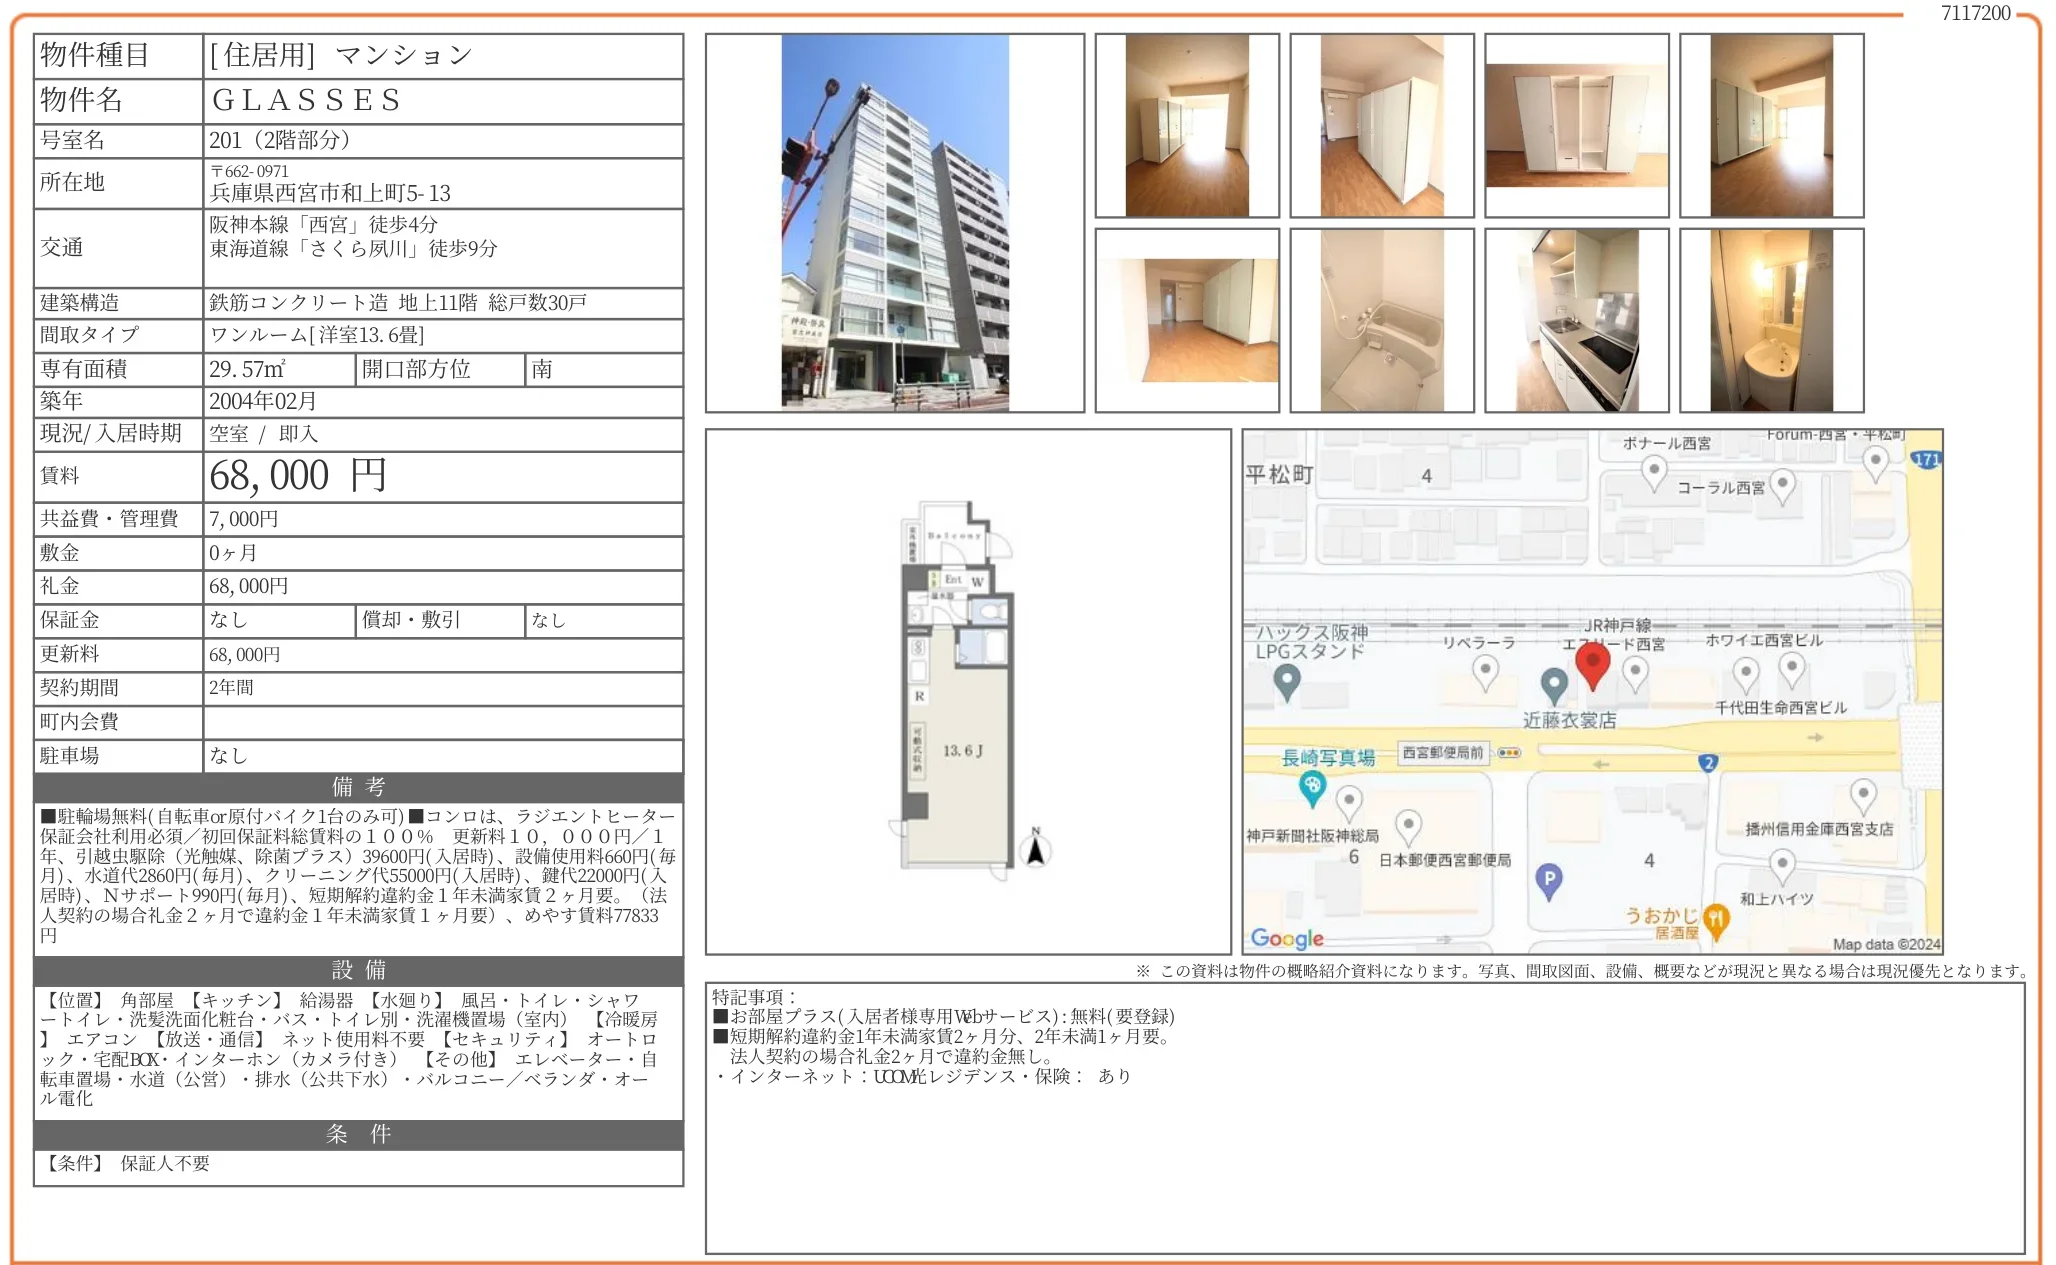Open the washbasin vanity photo thumbnail
Screen dimensions: 2056x1265
(1771, 320)
